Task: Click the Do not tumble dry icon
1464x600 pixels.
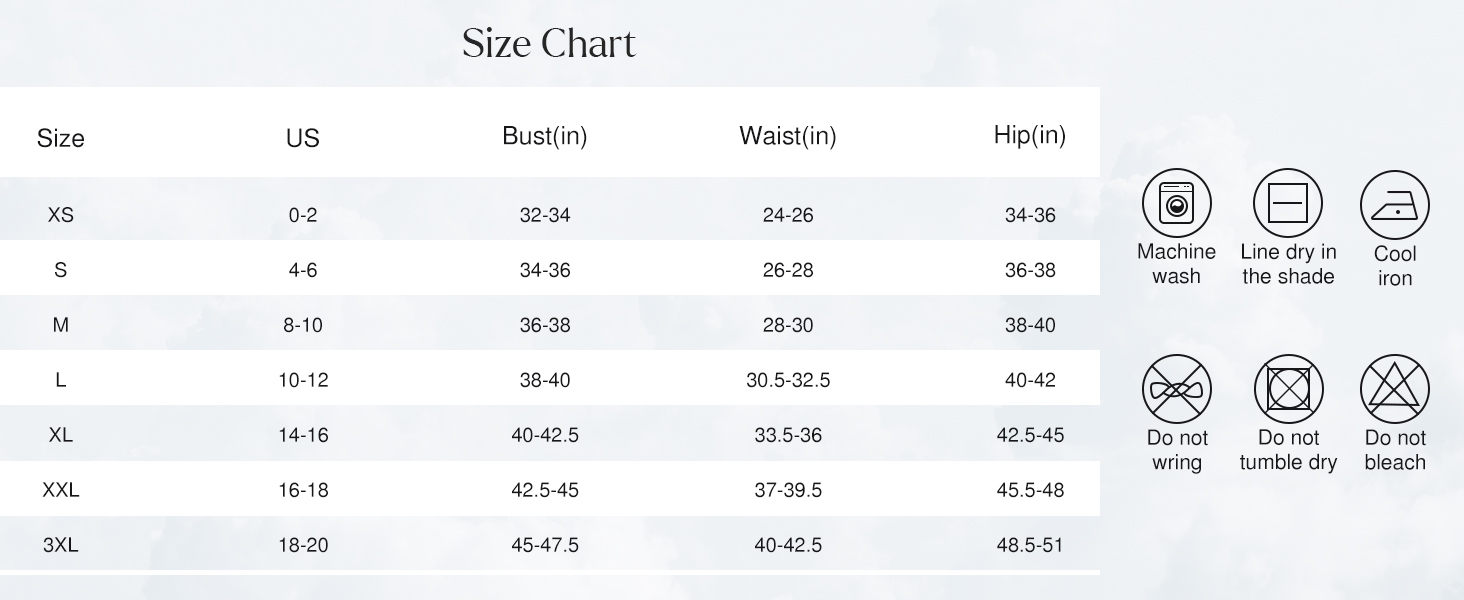Action: [x=1288, y=389]
